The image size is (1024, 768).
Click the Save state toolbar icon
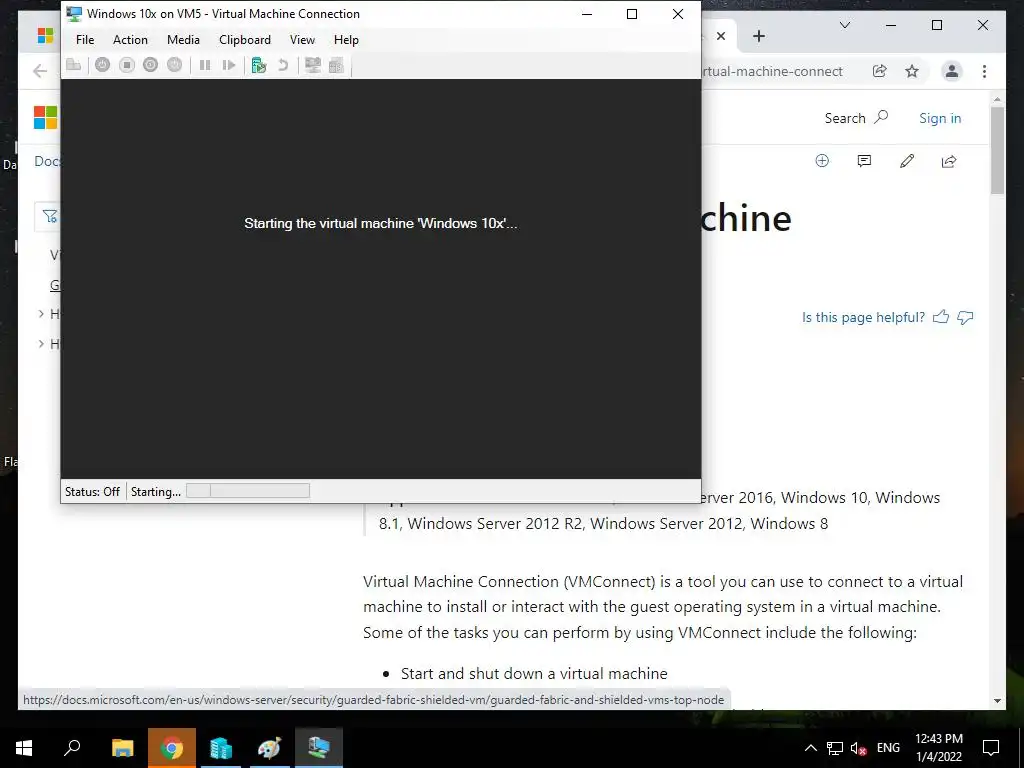coord(174,65)
